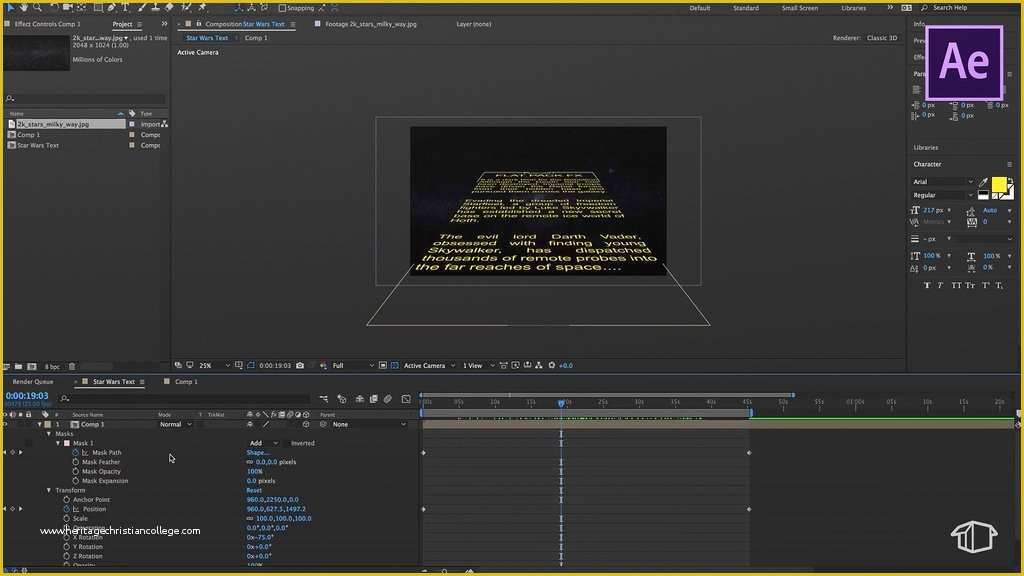This screenshot has height=576, width=1024.
Task: Open new folder icon in Project panel
Action: click(18, 366)
